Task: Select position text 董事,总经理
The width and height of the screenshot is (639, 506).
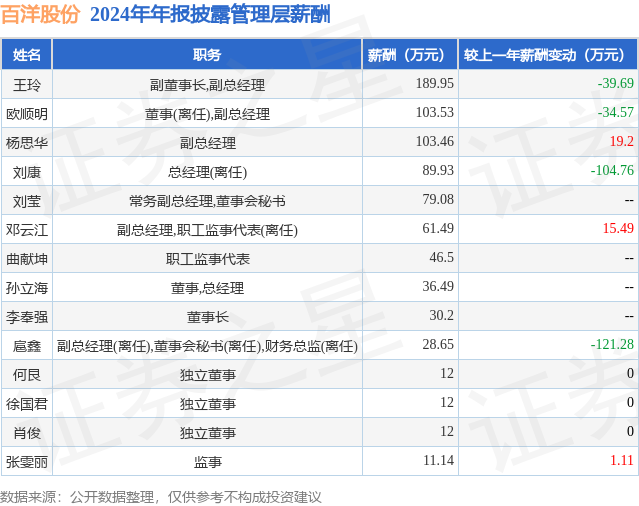Action: tap(207, 288)
